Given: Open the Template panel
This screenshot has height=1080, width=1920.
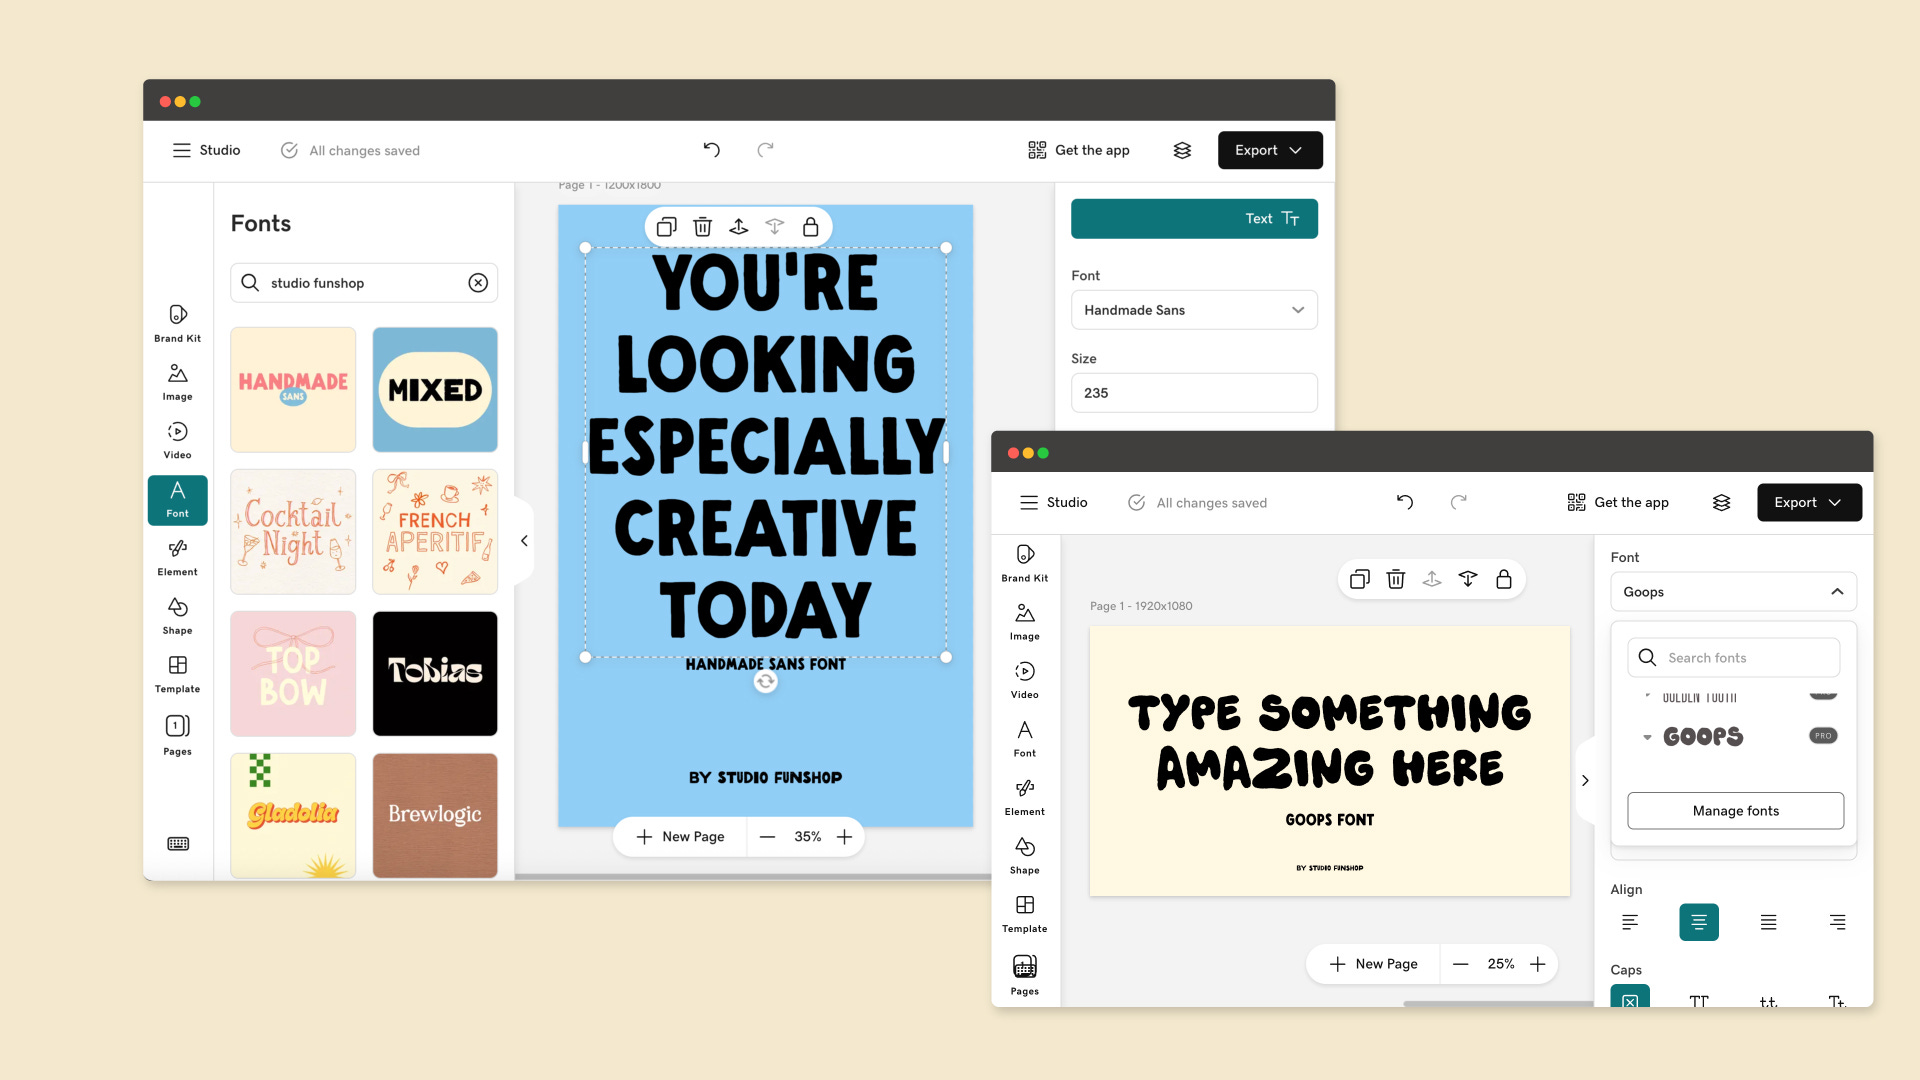Looking at the screenshot, I should (x=177, y=673).
